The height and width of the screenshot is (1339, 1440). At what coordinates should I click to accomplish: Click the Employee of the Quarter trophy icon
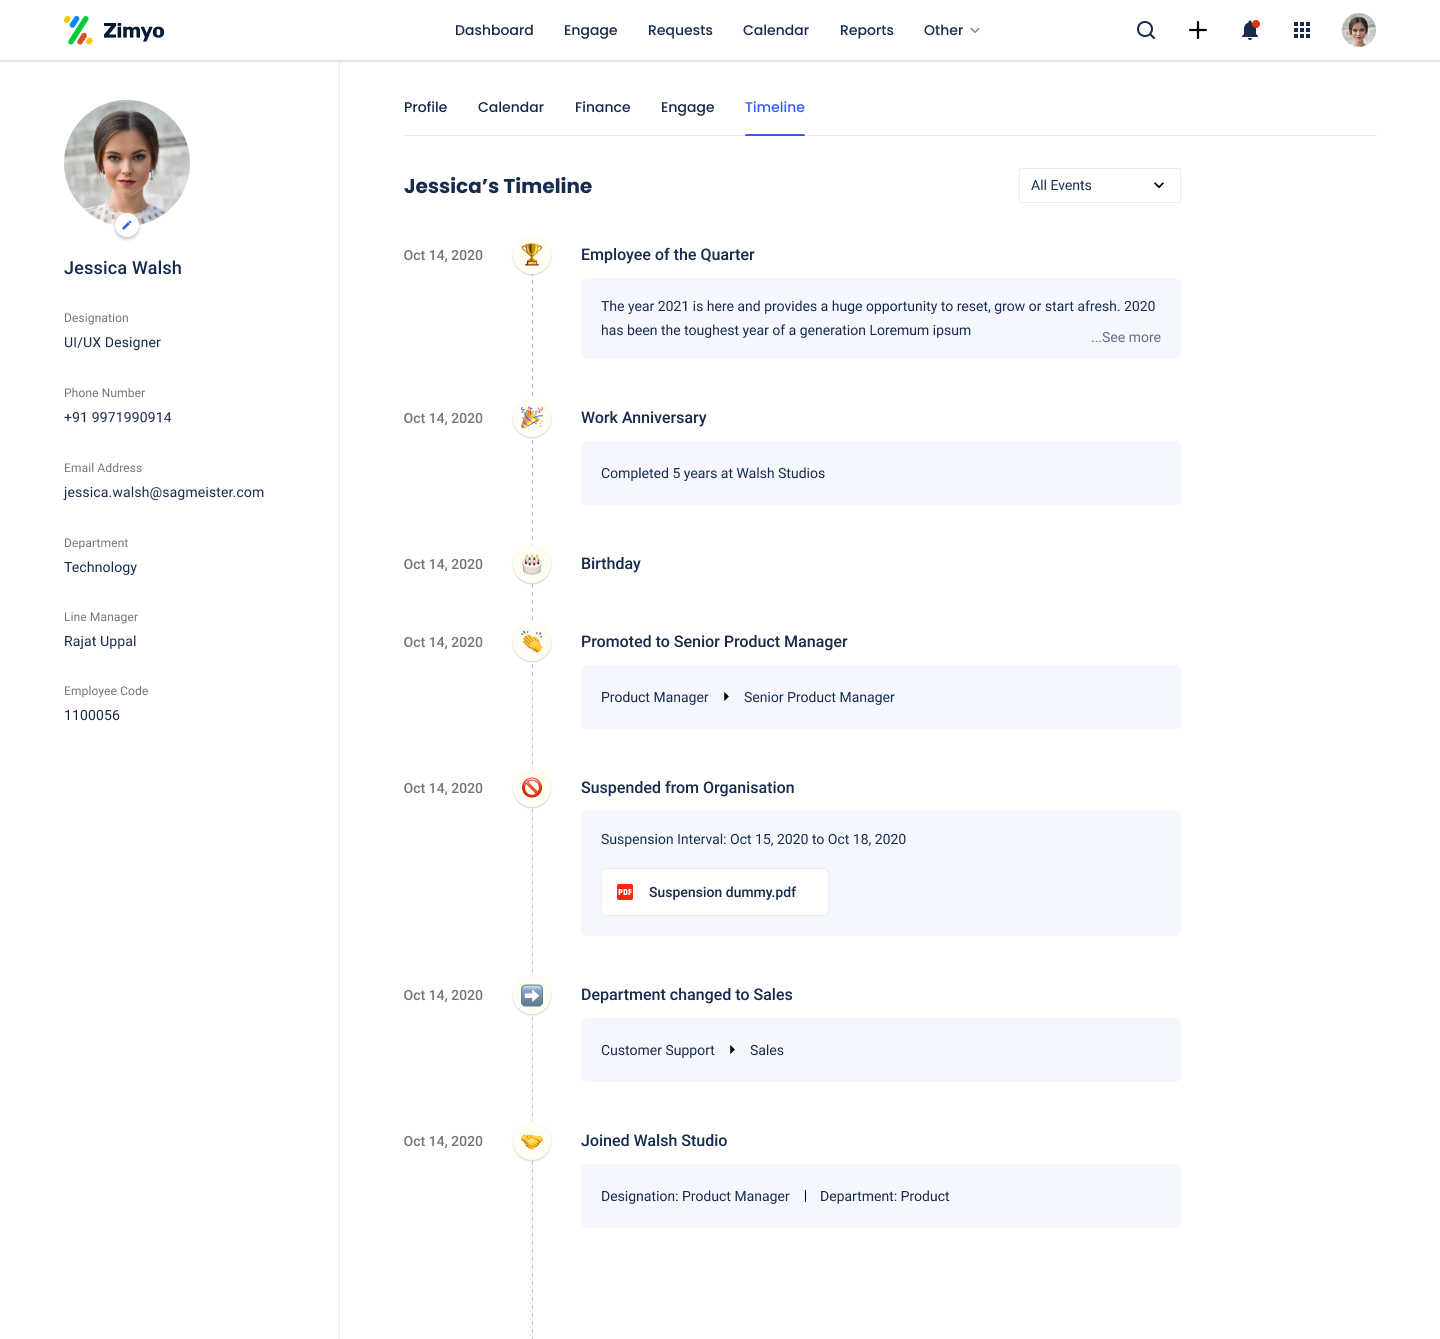532,255
